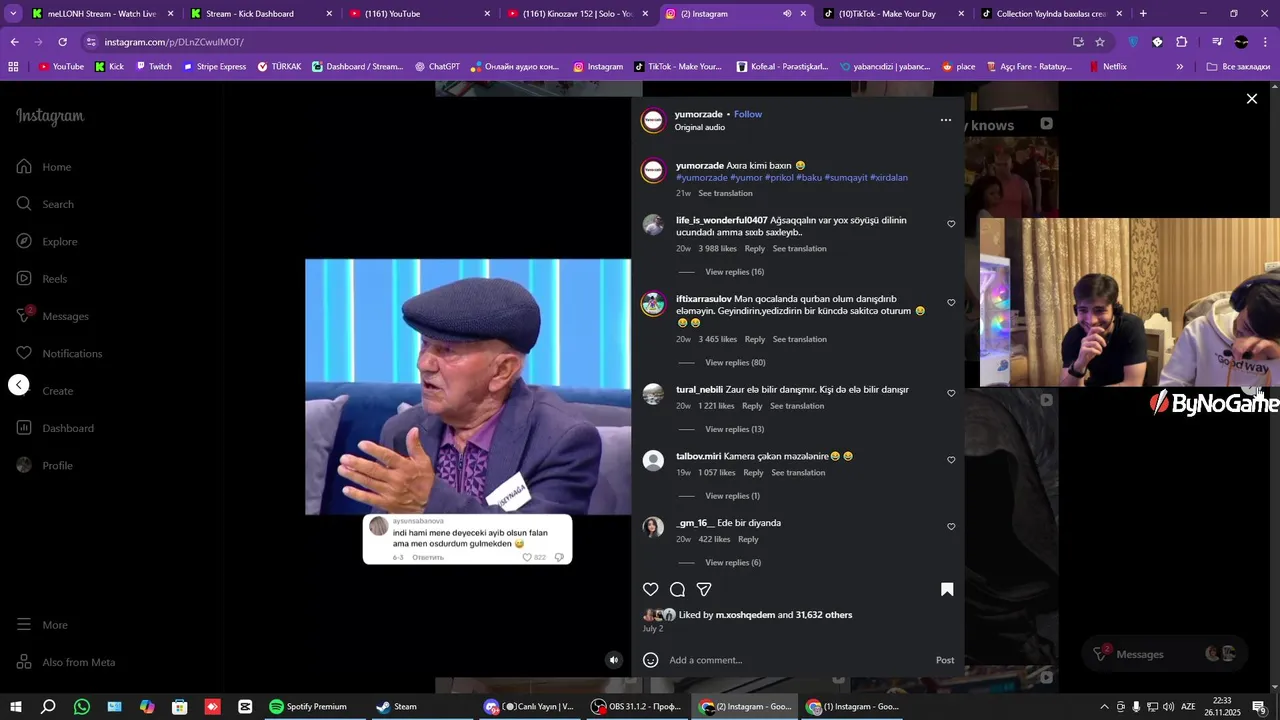This screenshot has height=720, width=1280.
Task: Open Reels in Instagram sidebar
Action: (42, 279)
